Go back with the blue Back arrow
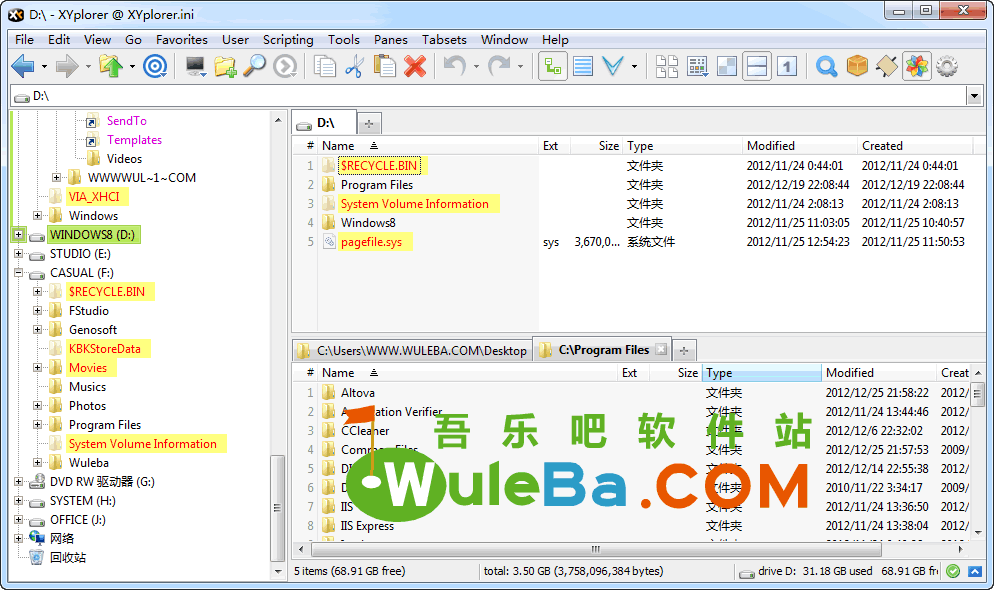This screenshot has width=994, height=590. 23,66
